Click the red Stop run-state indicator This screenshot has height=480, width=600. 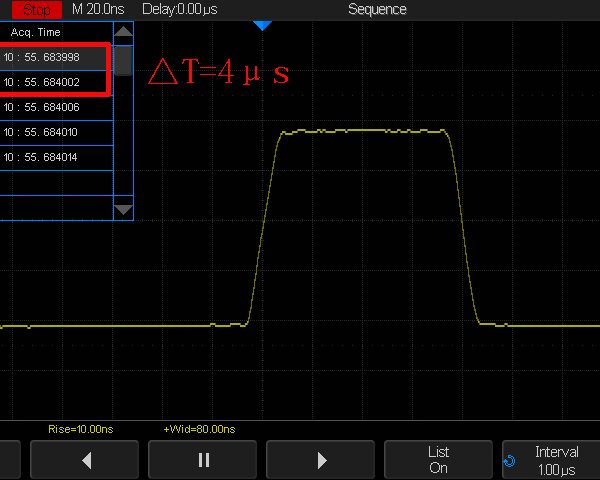click(36, 9)
